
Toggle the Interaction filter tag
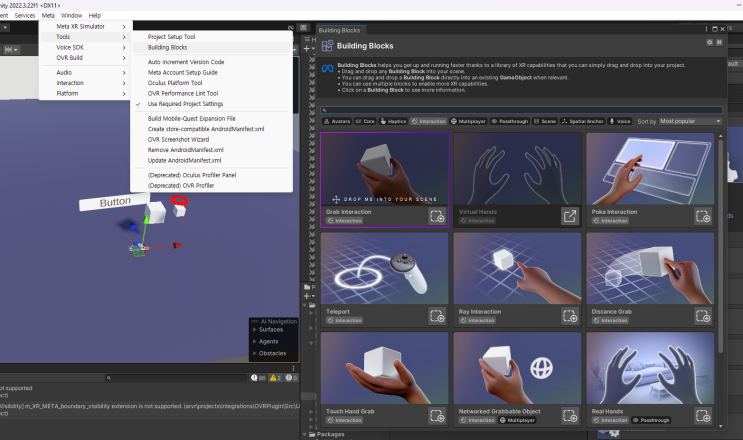[428, 121]
